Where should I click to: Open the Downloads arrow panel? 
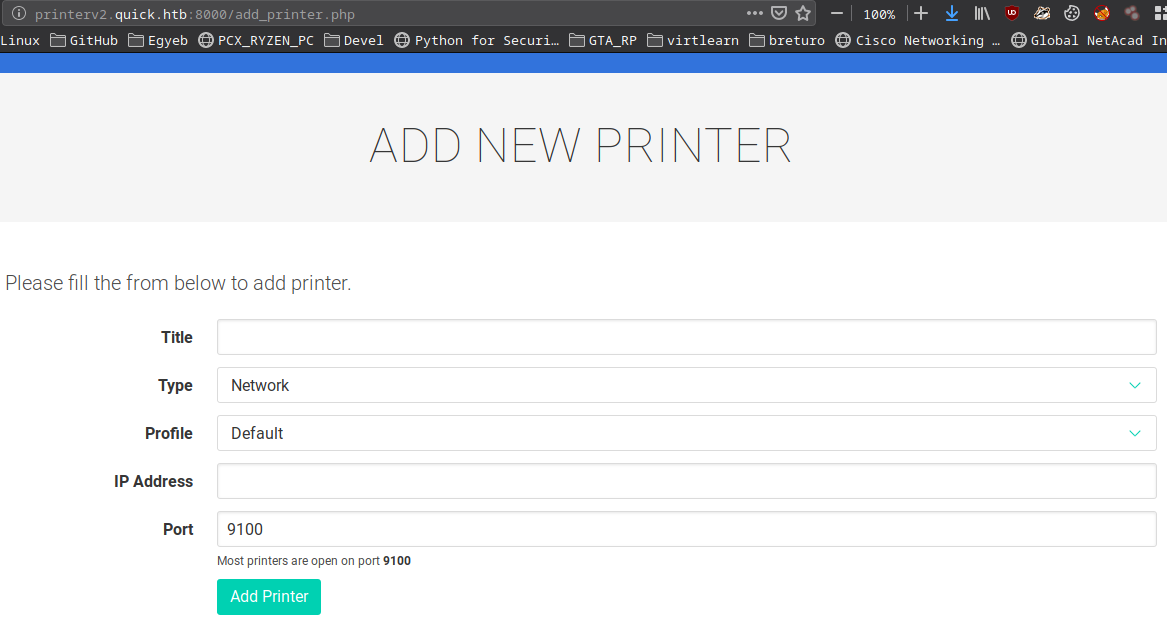point(951,14)
